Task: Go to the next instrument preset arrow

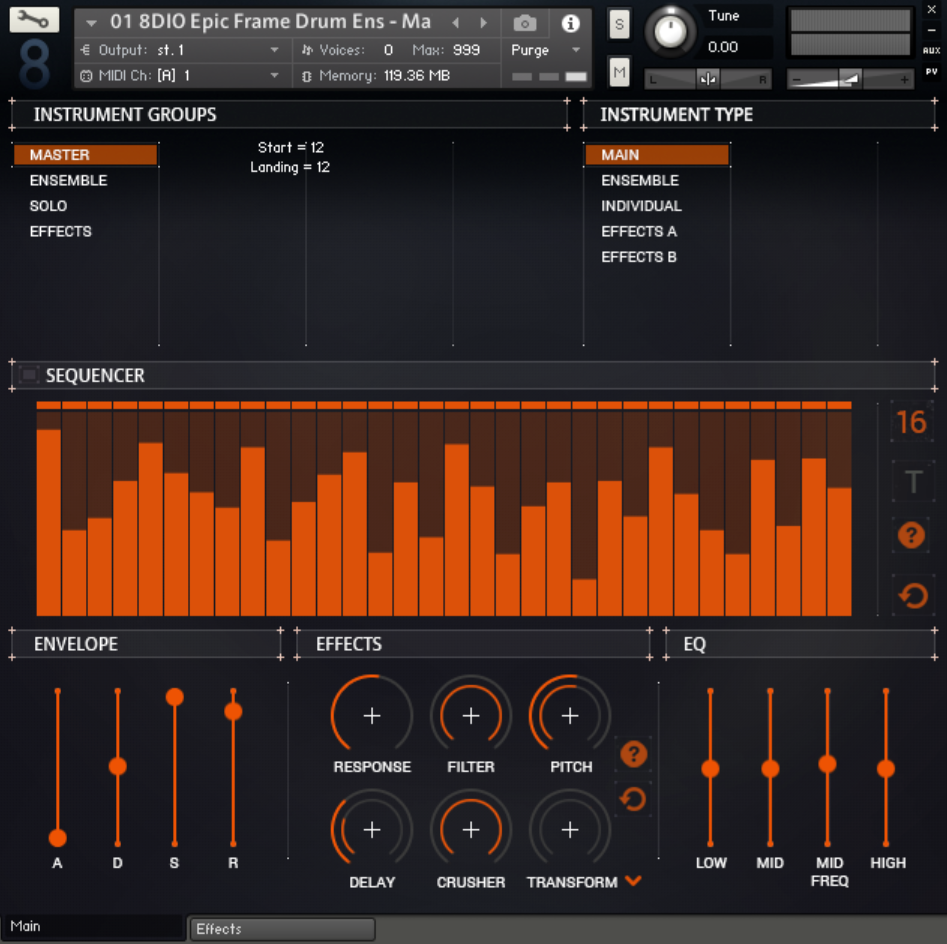Action: click(x=483, y=23)
